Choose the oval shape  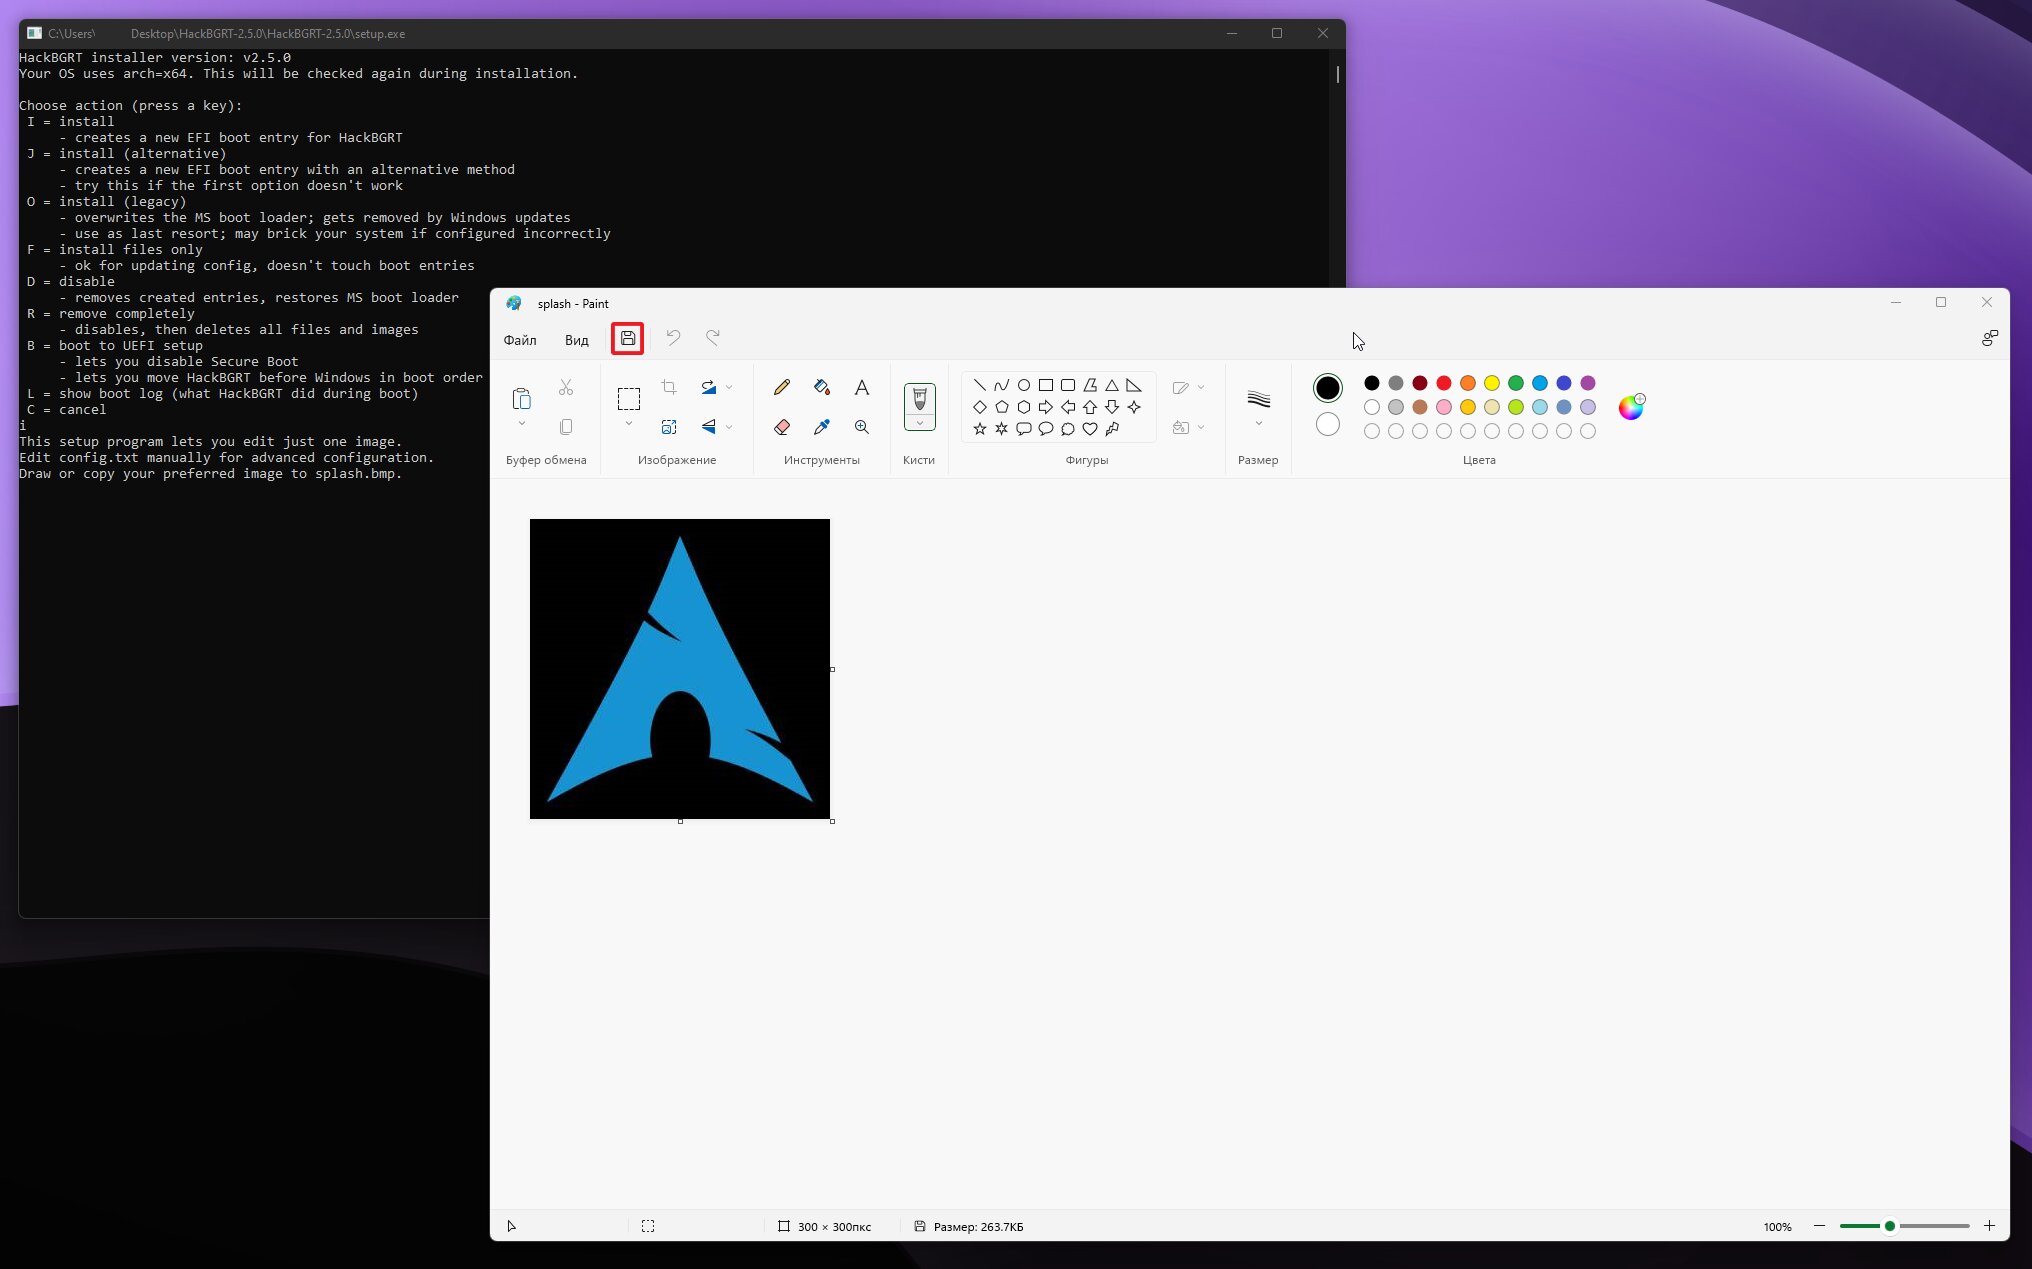pos(1024,385)
